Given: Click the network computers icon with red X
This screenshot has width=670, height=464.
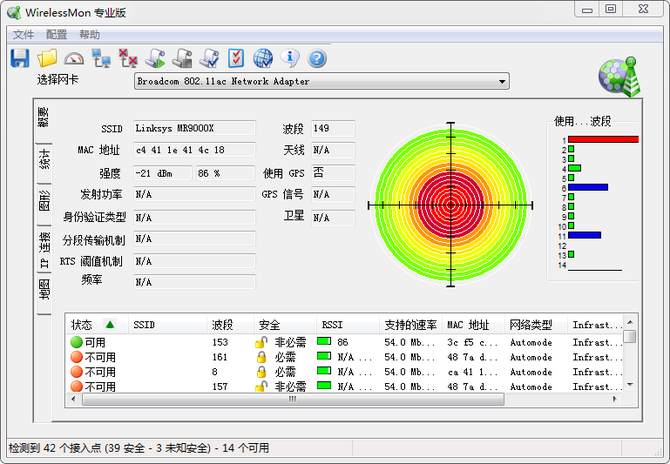Looking at the screenshot, I should pos(128,58).
